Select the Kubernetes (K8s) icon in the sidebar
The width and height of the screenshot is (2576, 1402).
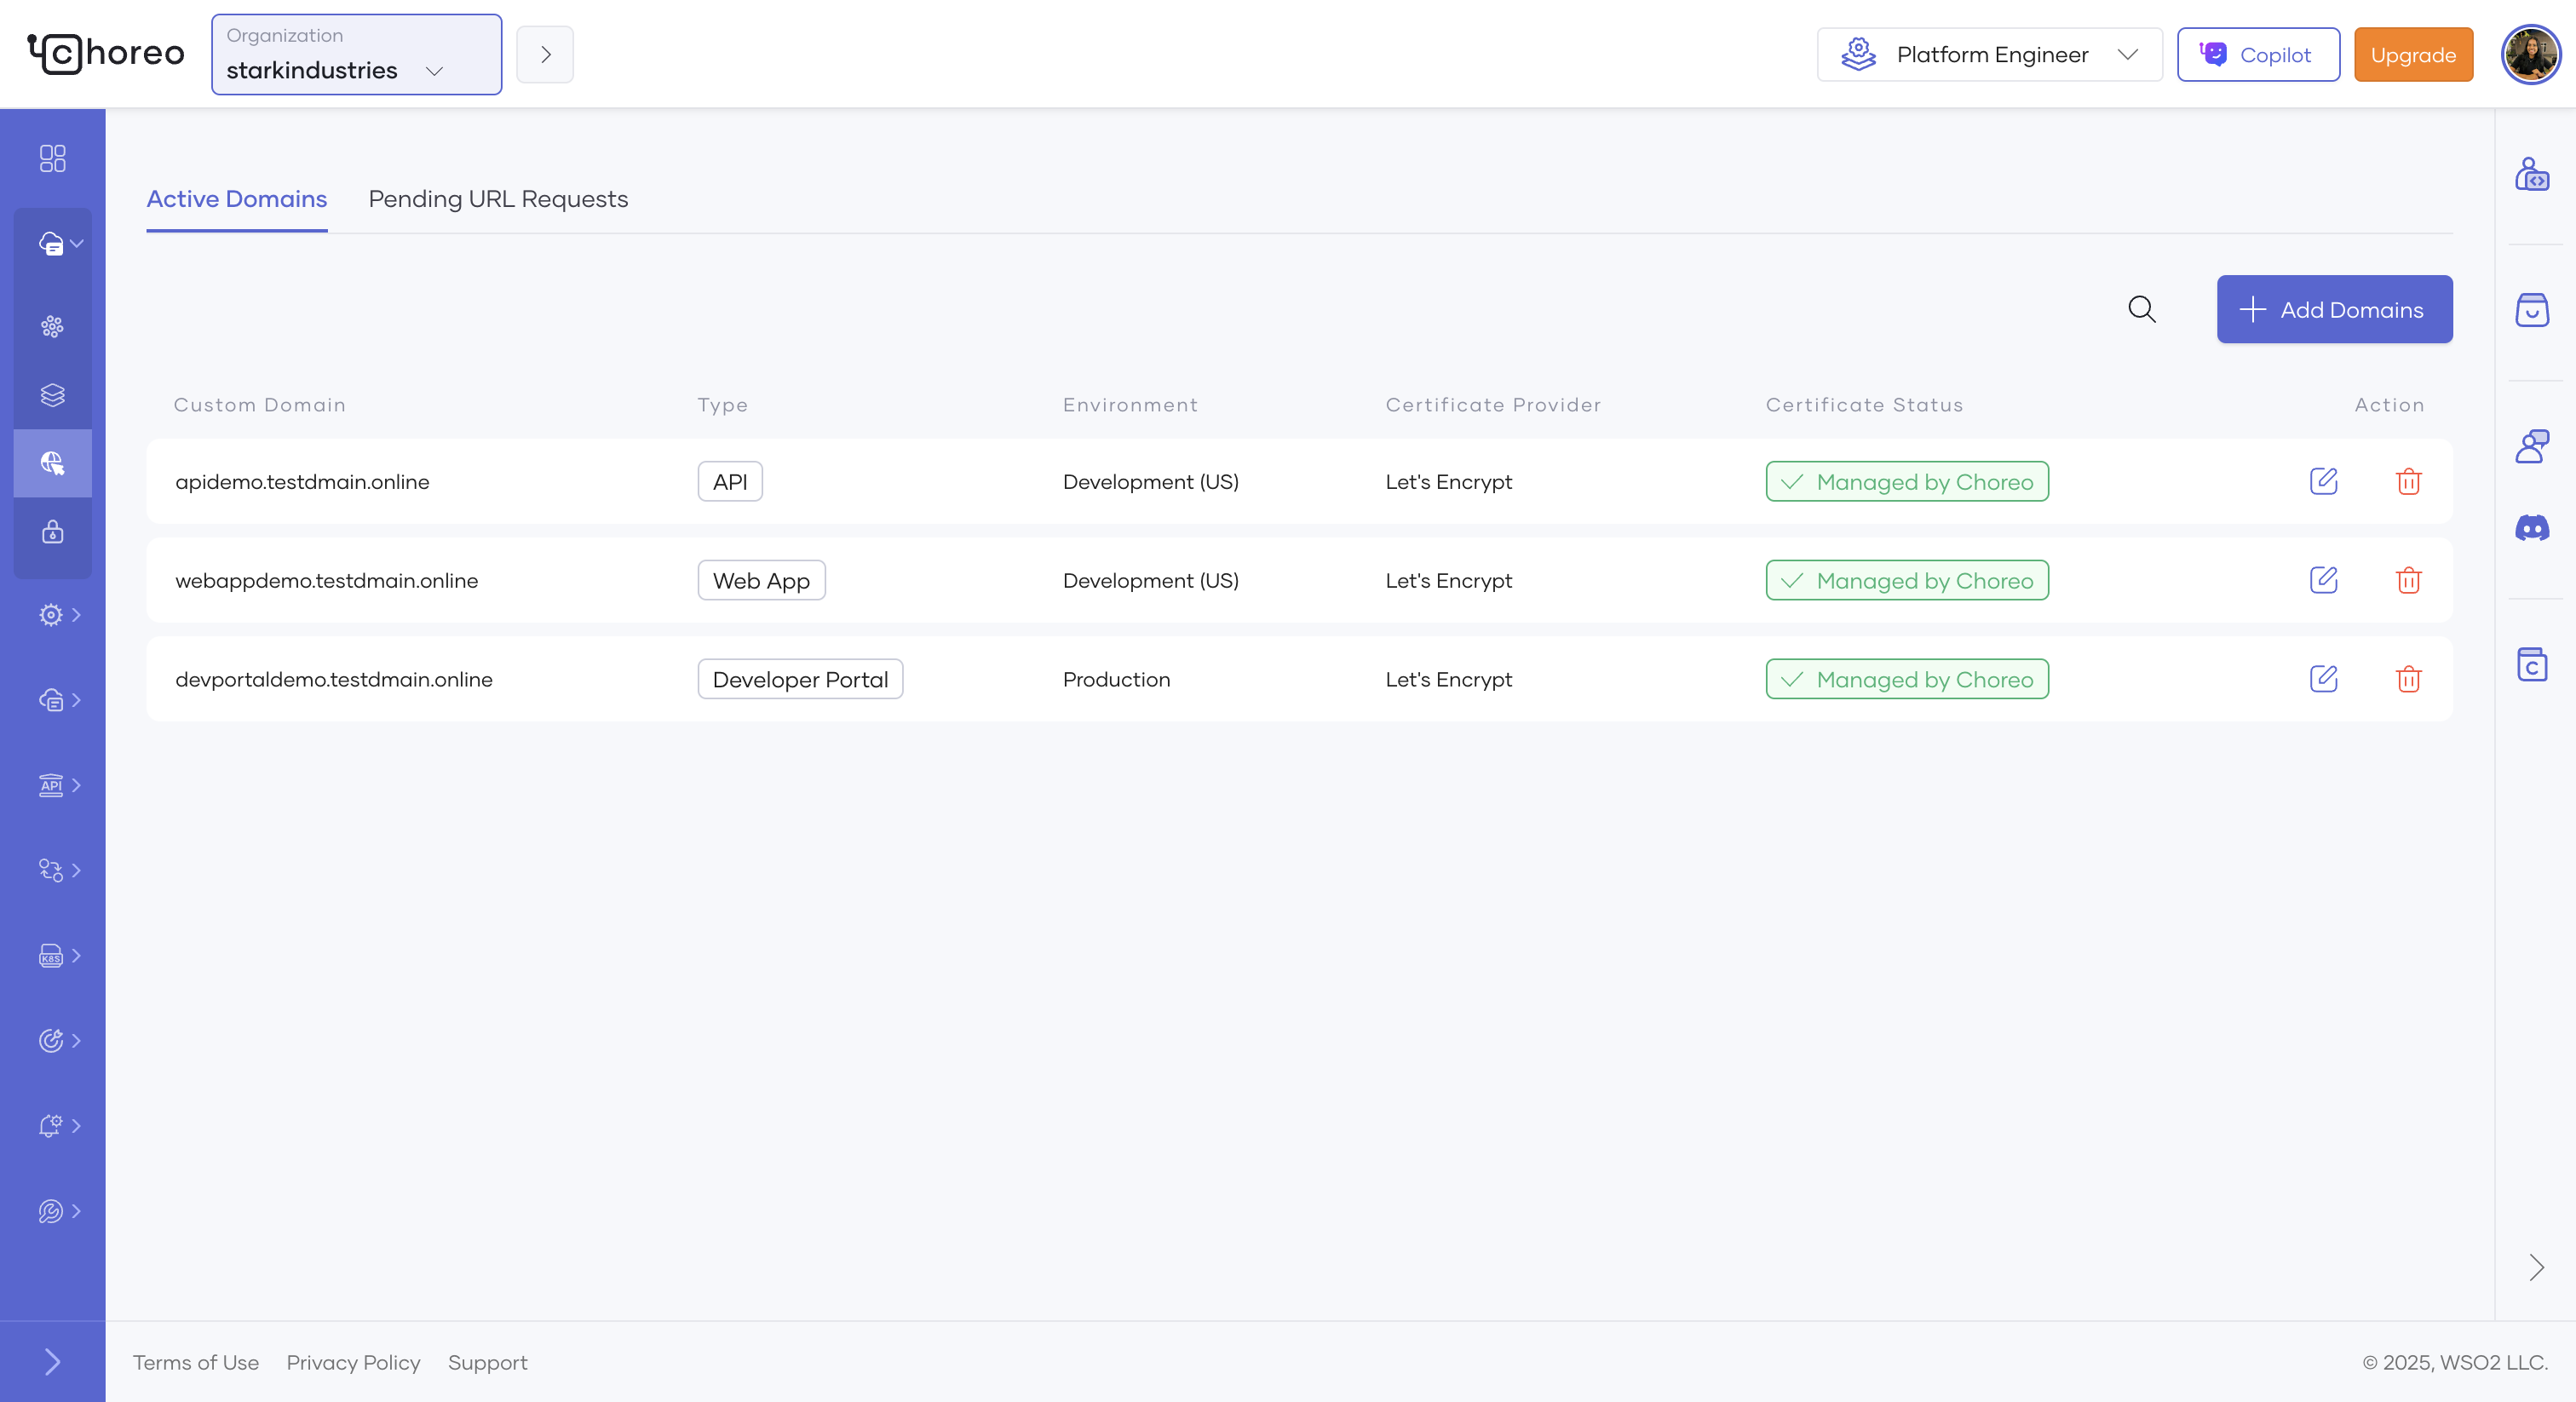[x=52, y=956]
